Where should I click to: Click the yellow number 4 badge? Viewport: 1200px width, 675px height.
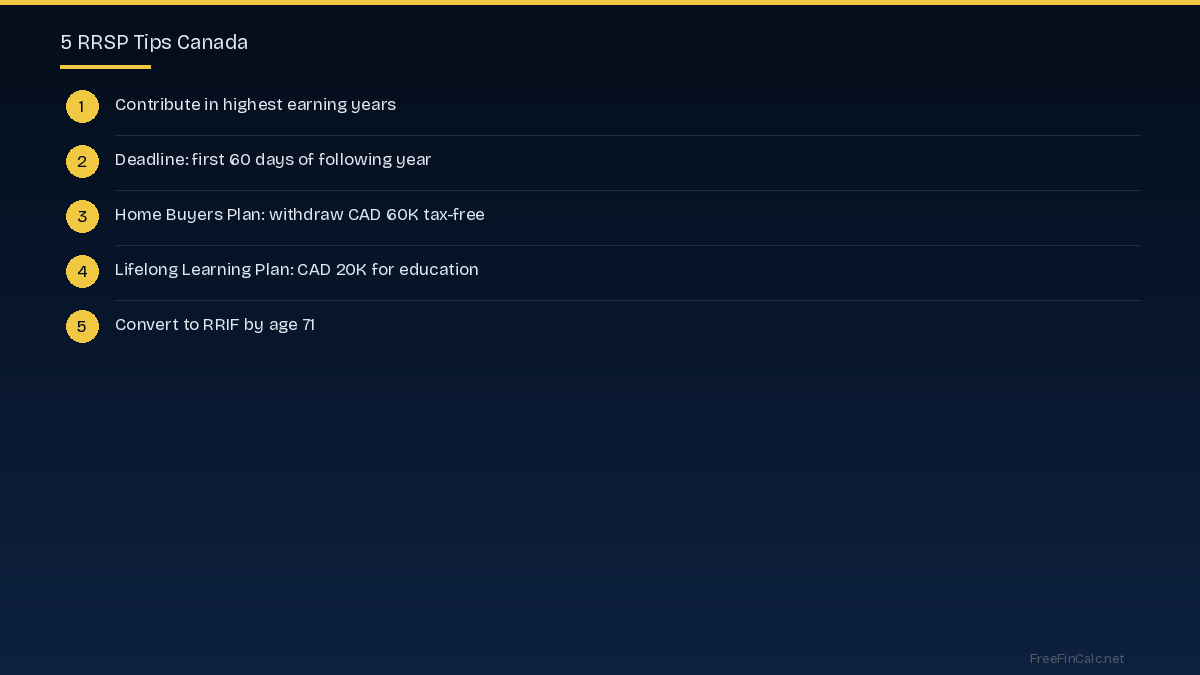click(82, 271)
